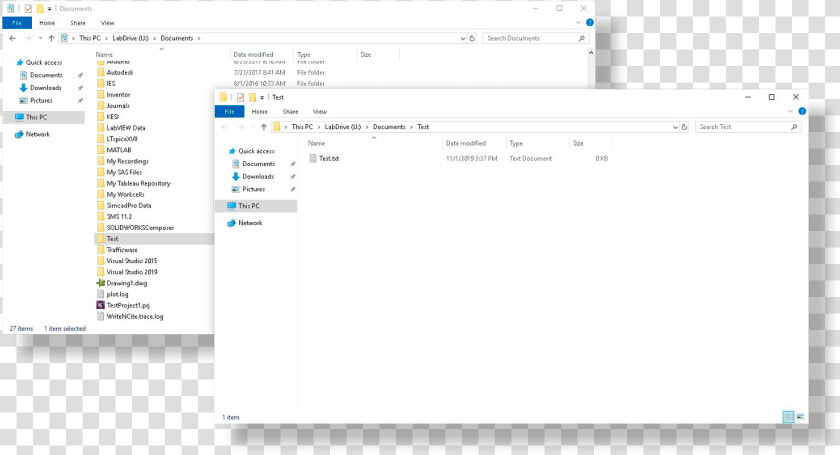Open Home tab in Documents window
Viewport: 840px width, 455px height.
tap(47, 23)
